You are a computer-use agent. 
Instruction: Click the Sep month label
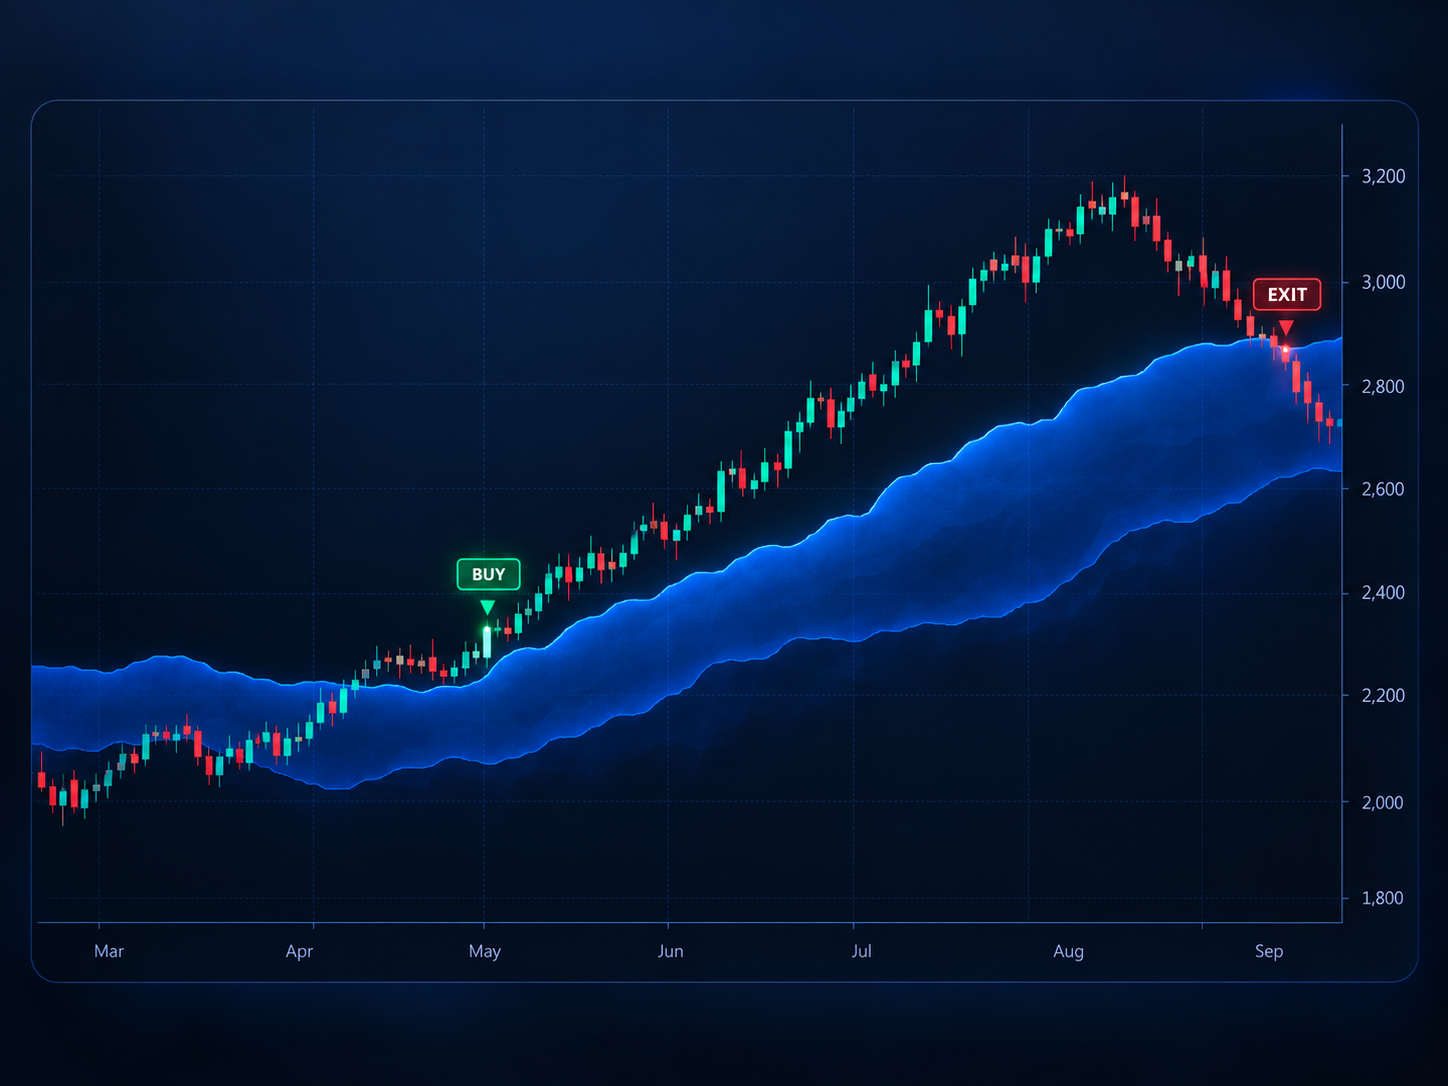[x=1269, y=951]
